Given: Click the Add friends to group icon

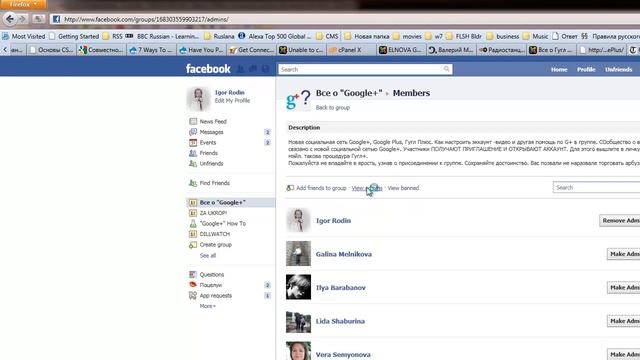Looking at the screenshot, I should tap(290, 188).
